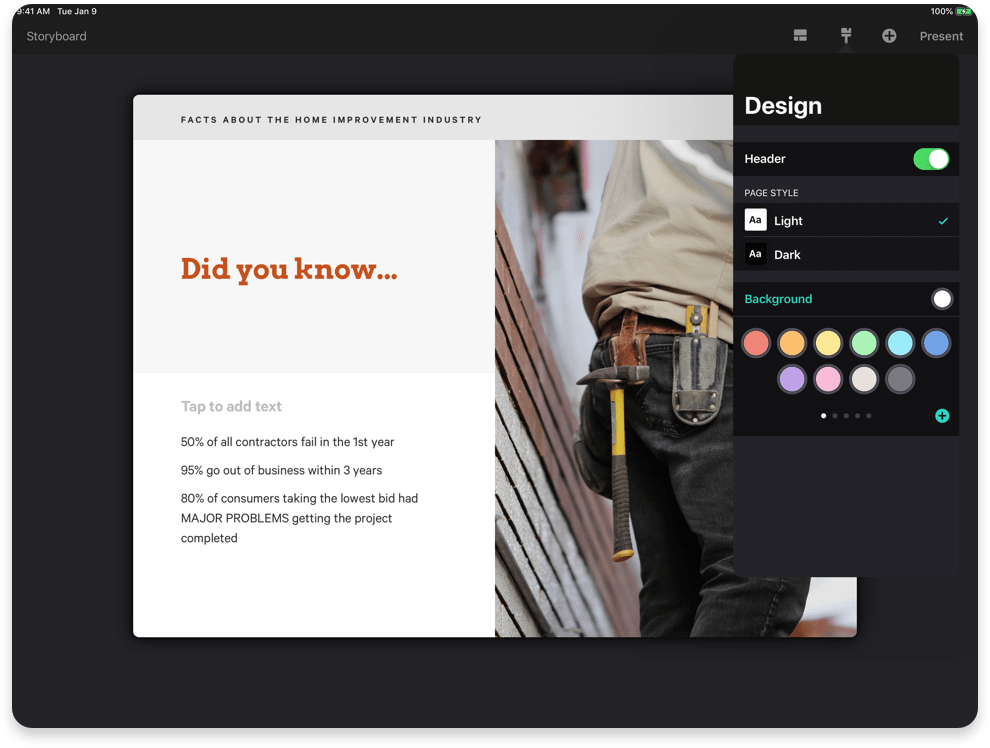
Task: Tap the Light style Aa thumbnail
Action: 755,220
